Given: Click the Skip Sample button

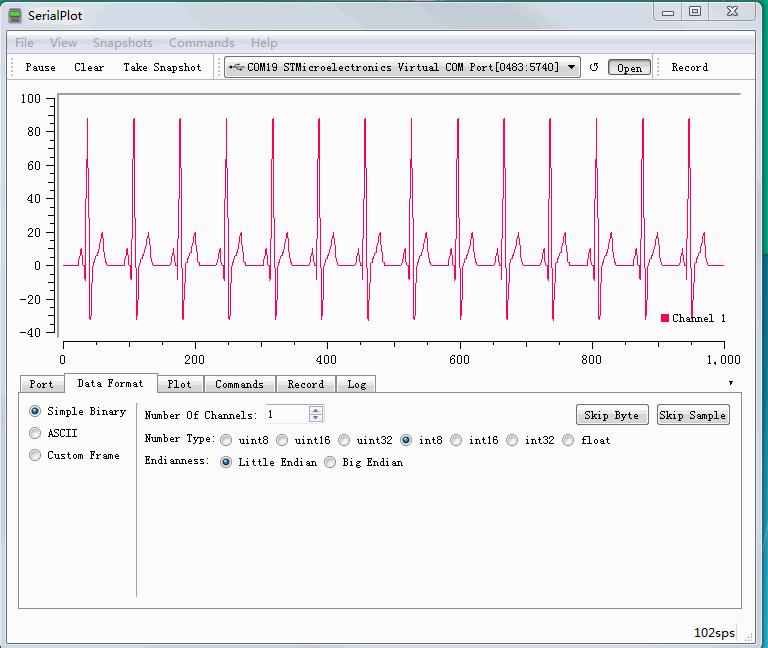Looking at the screenshot, I should click(x=693, y=415).
